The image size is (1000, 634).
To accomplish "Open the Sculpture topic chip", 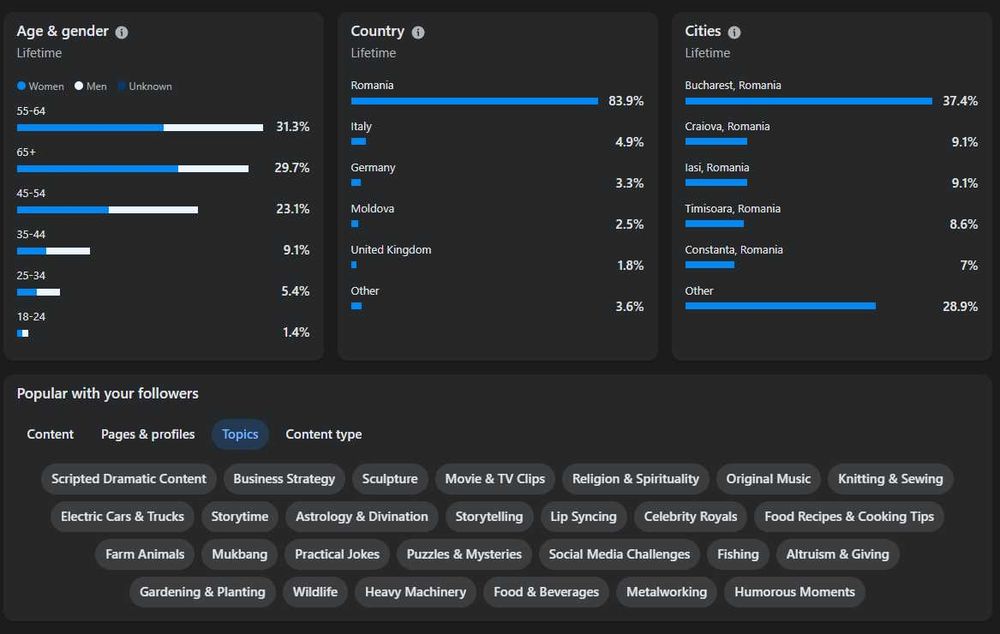I will [x=390, y=479].
